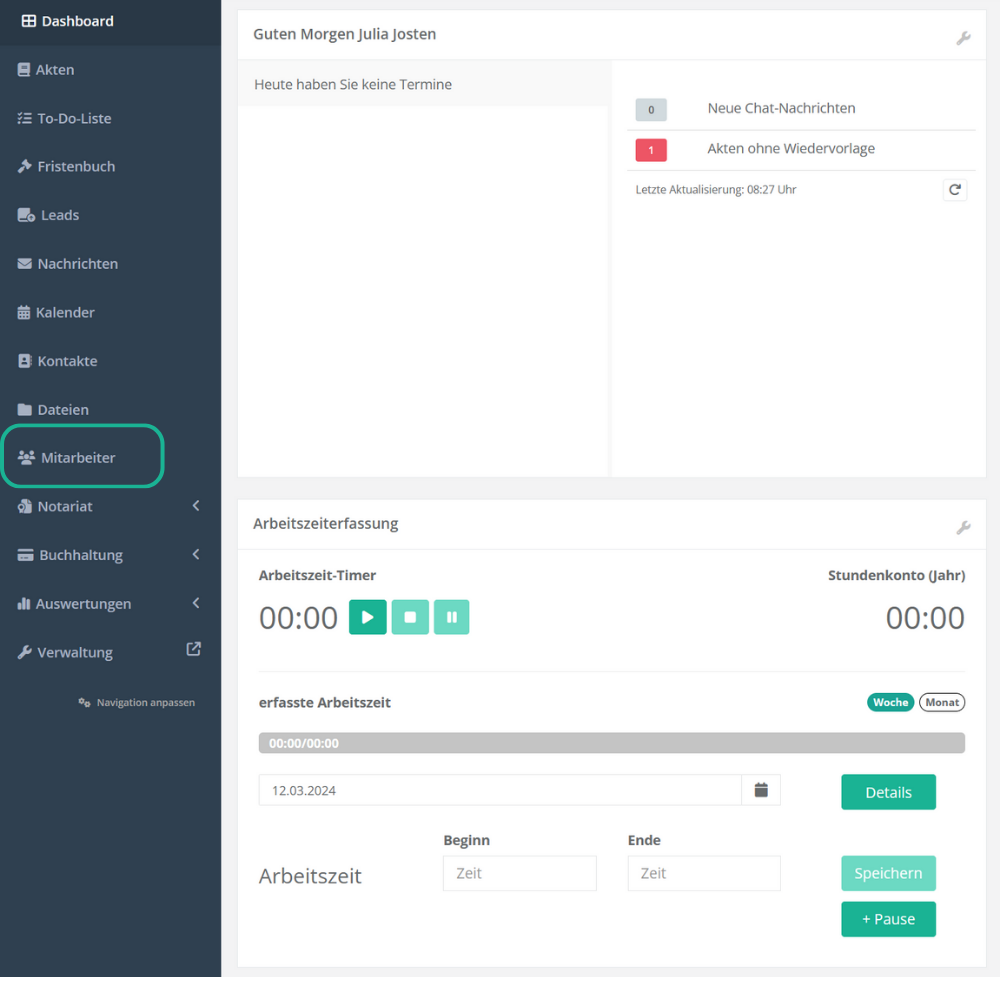Open the calendar date picker icon
The height and width of the screenshot is (1000, 1000).
(x=761, y=790)
